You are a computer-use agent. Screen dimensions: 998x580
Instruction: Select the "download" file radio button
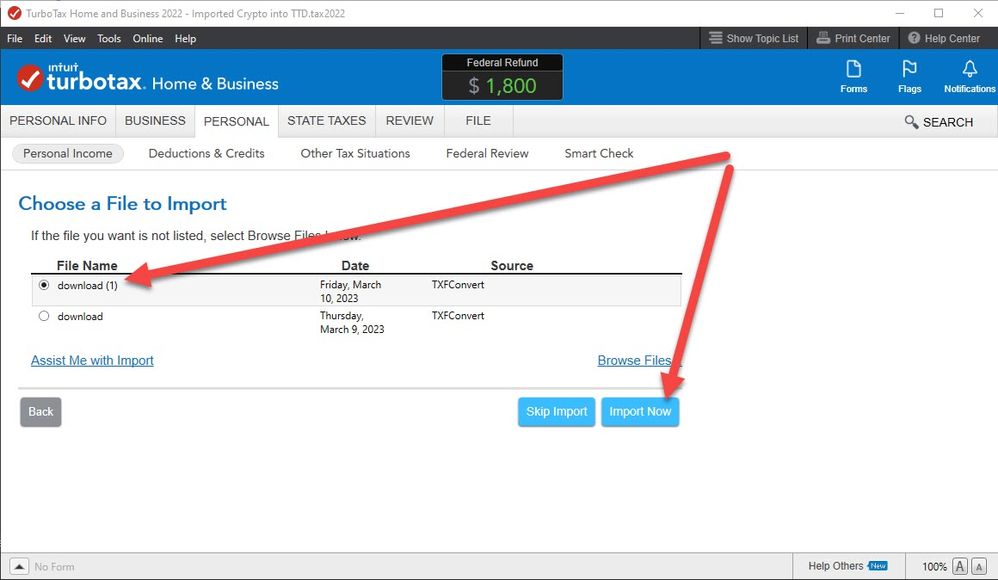44,316
